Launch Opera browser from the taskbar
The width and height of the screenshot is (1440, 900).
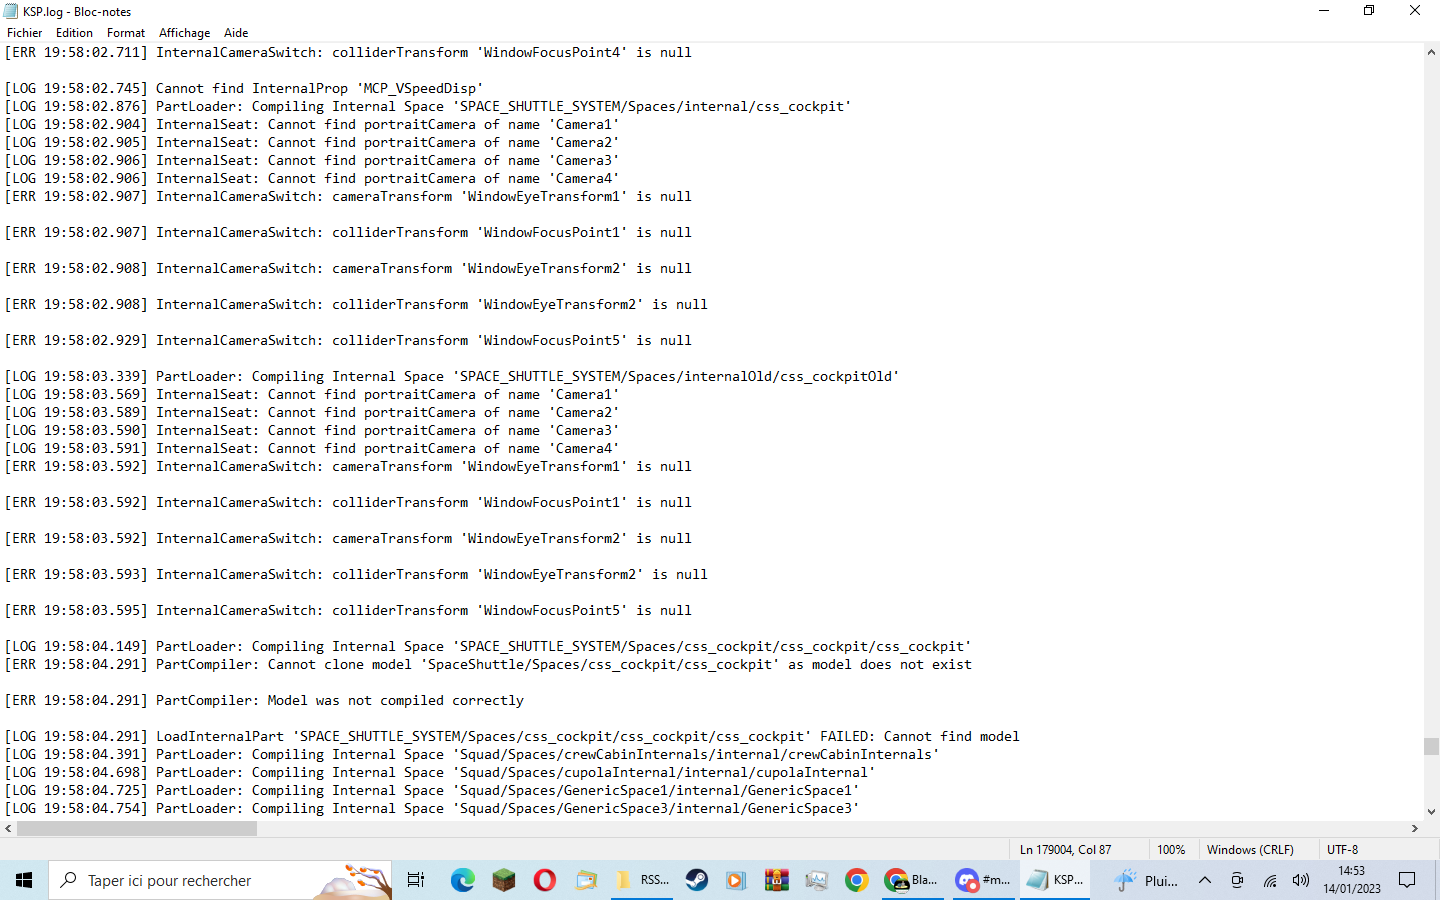[x=544, y=880]
